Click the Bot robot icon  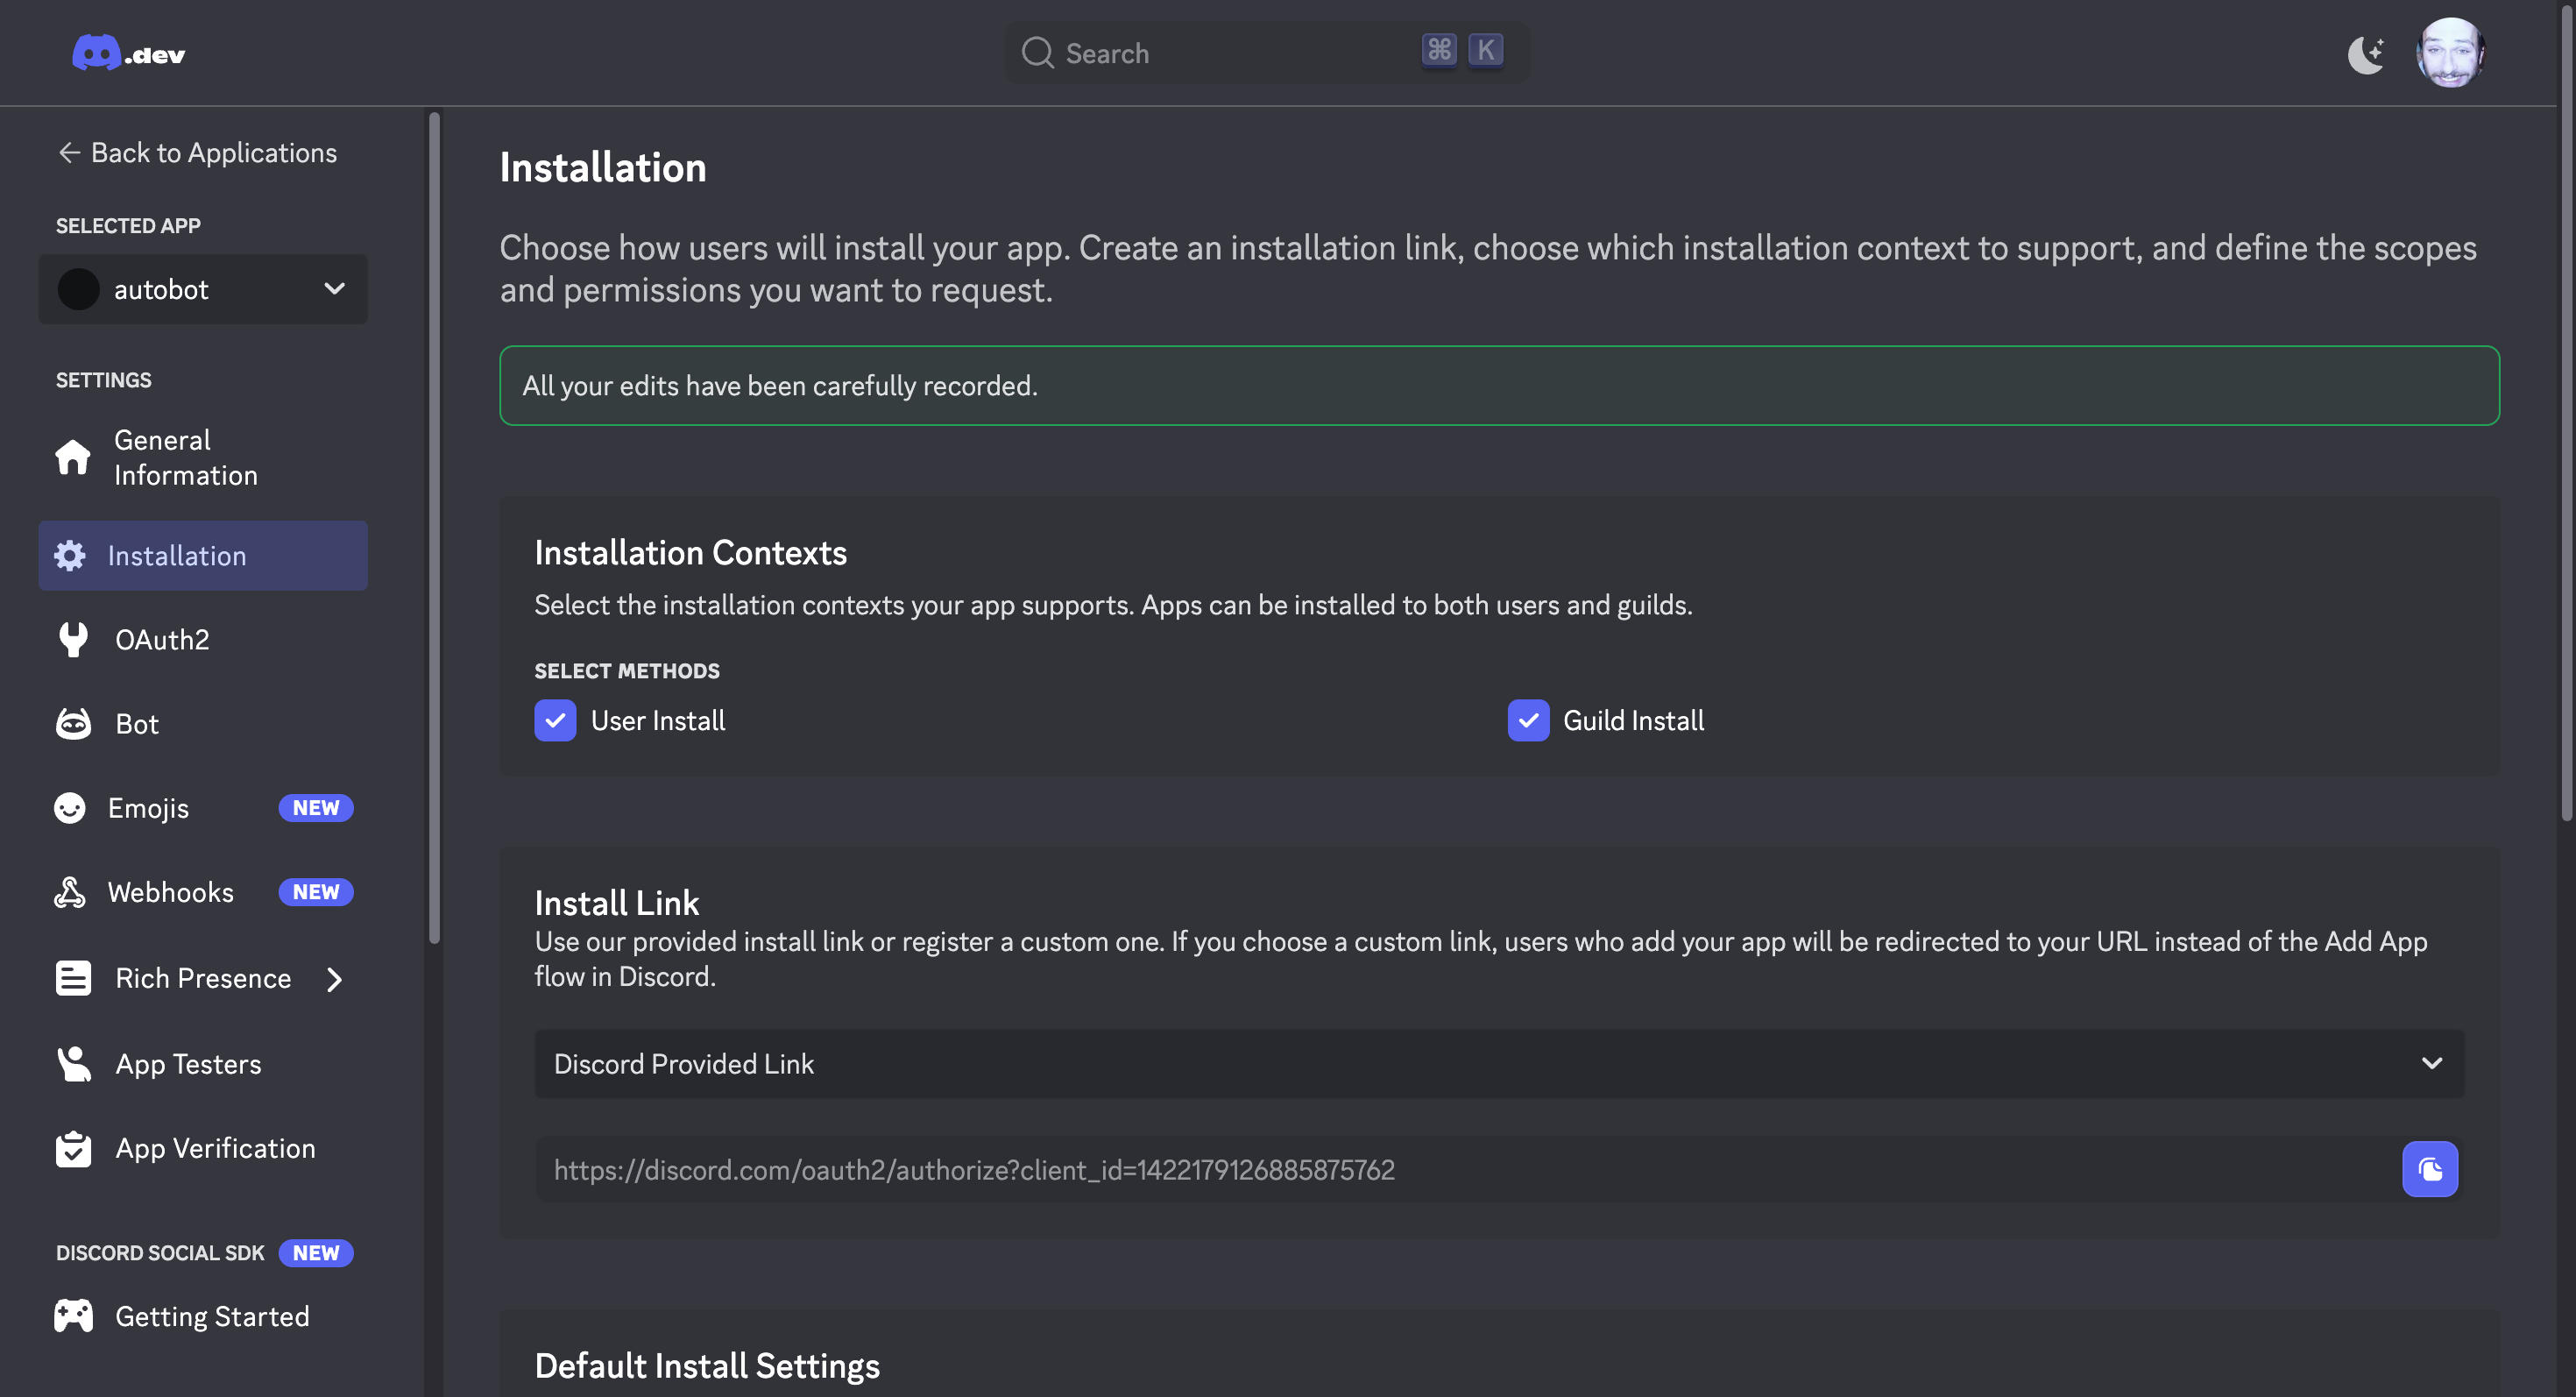click(73, 724)
